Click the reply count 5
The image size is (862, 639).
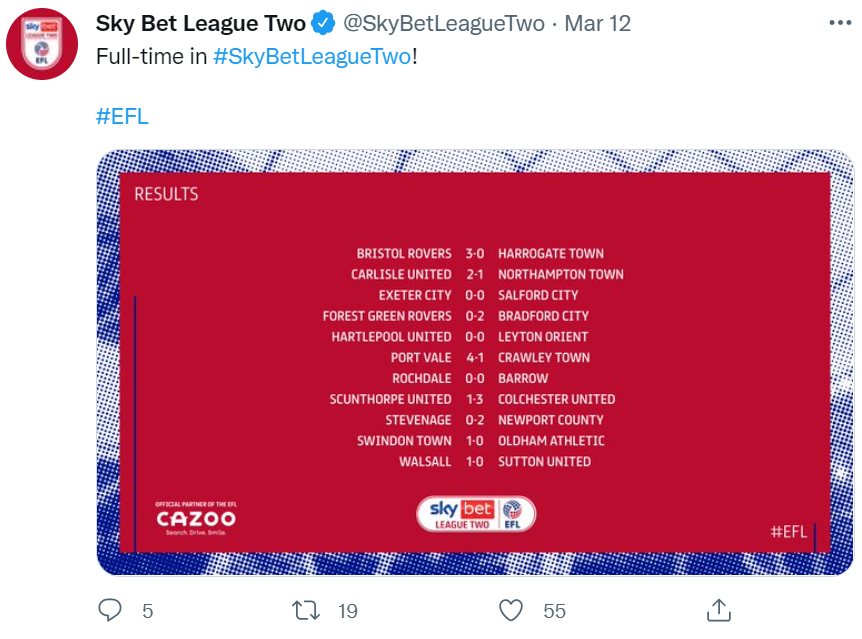147,611
